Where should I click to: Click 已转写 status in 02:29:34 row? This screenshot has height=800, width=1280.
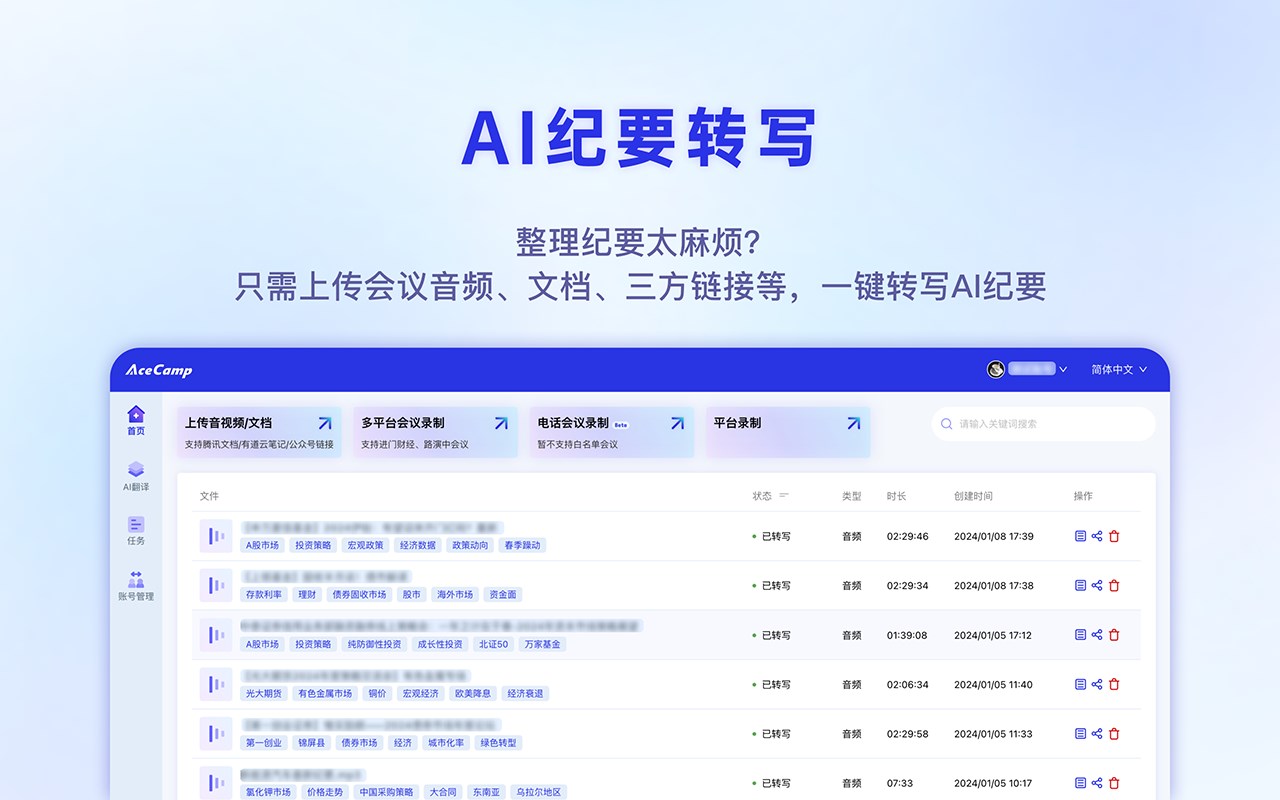coord(772,586)
